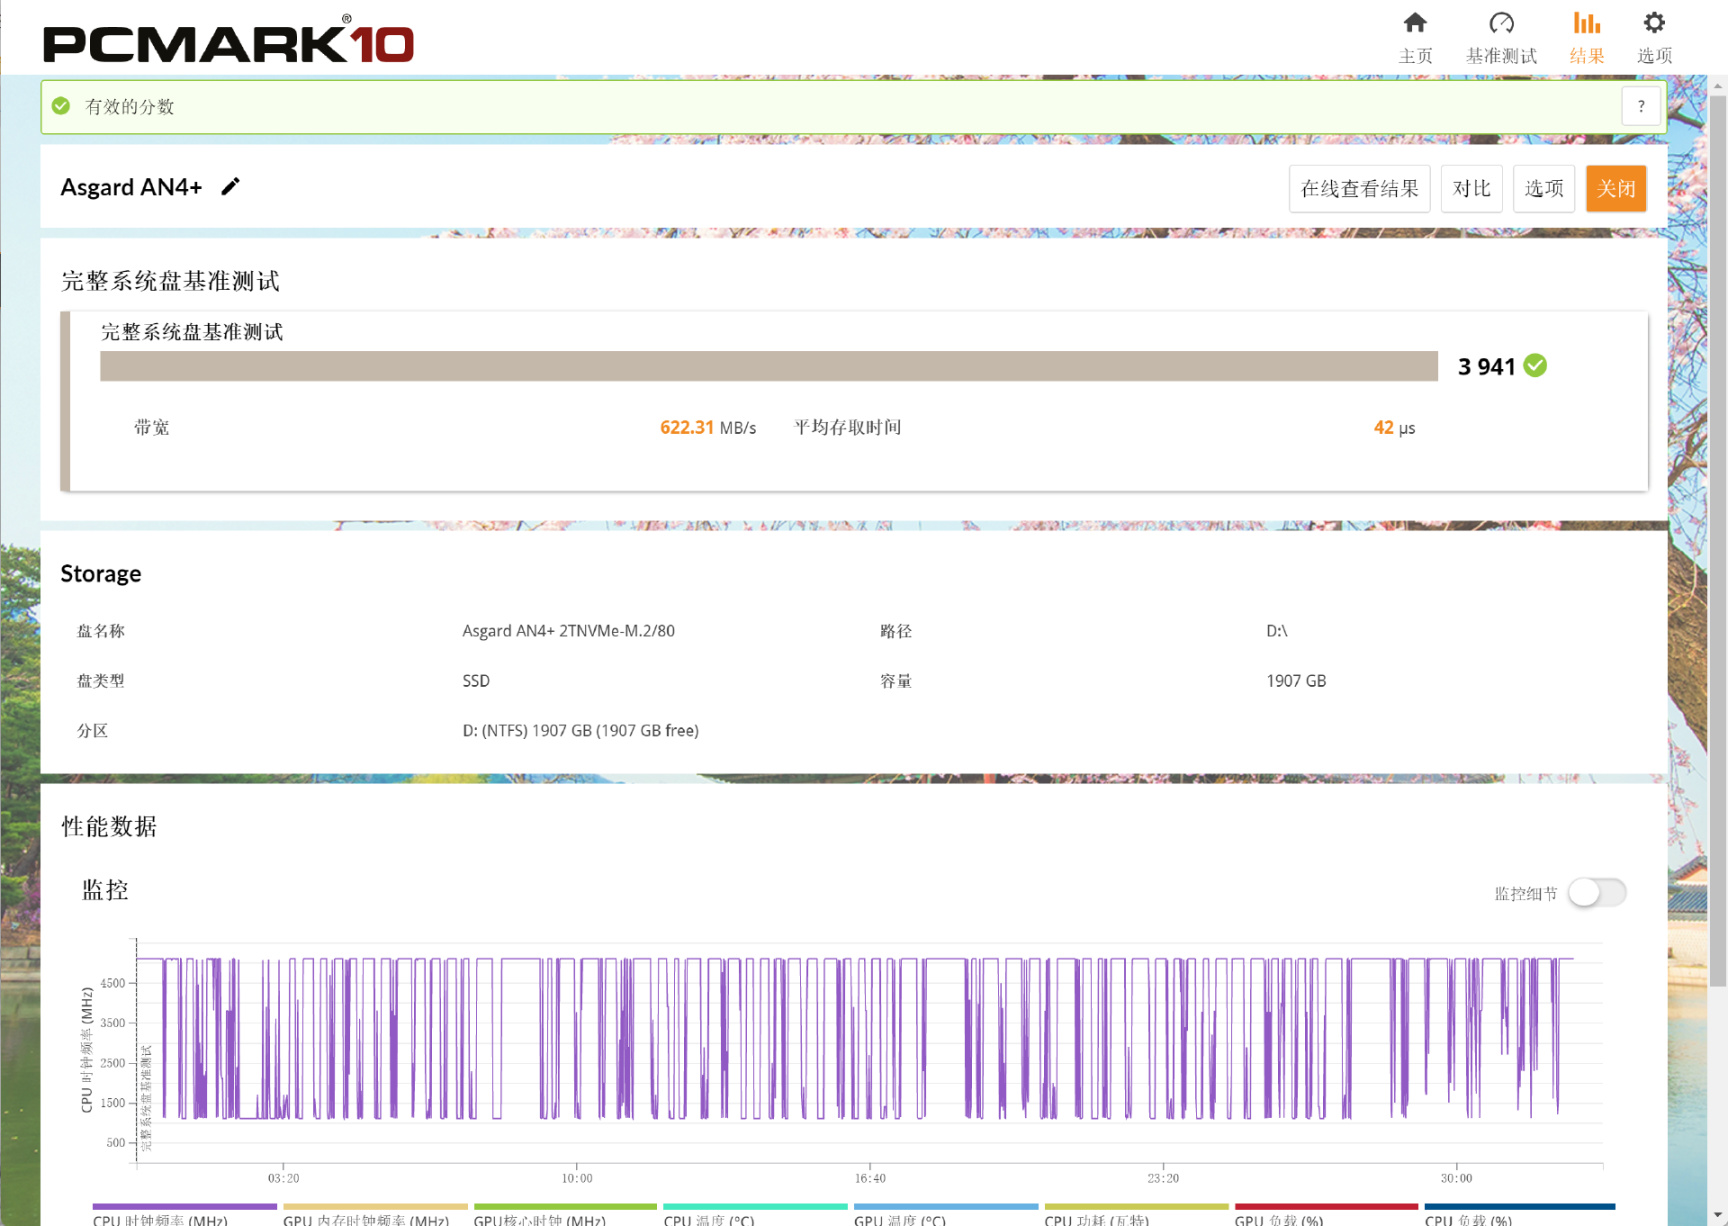
Task: Click the Storage section heading
Action: tap(101, 573)
